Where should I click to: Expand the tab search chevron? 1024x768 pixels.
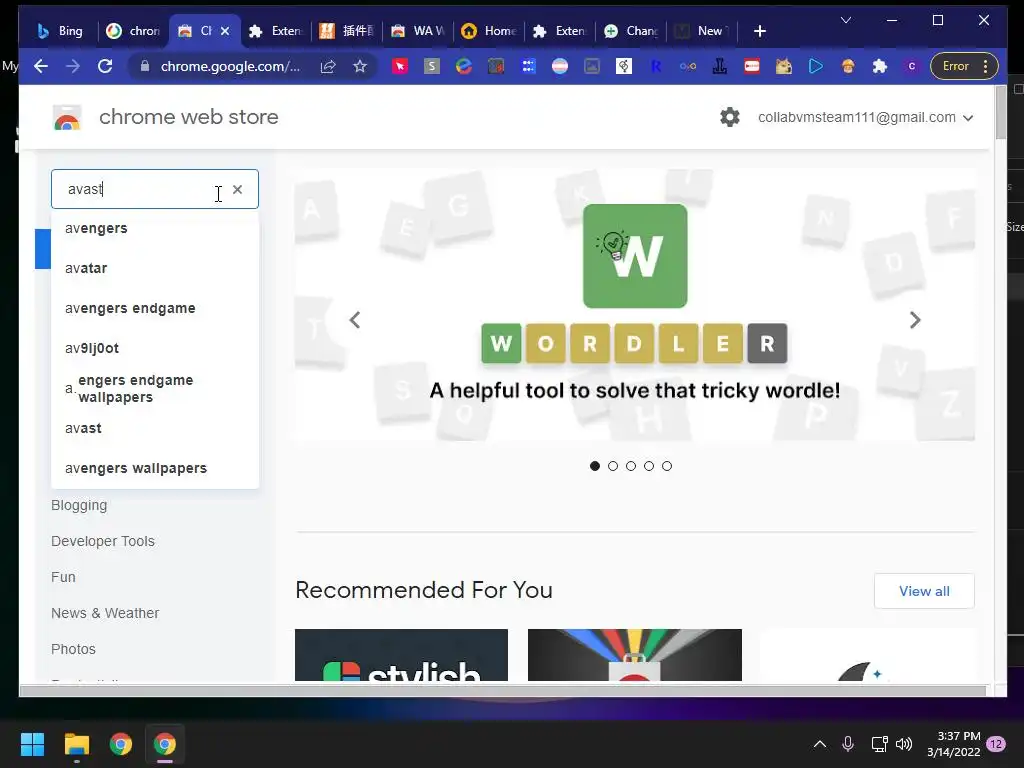pyautogui.click(x=846, y=20)
